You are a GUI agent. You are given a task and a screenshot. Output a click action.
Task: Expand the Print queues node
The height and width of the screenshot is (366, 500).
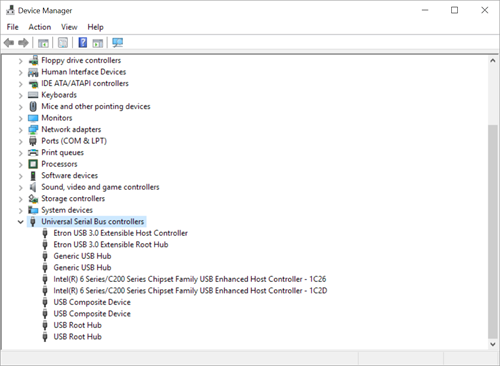20,153
